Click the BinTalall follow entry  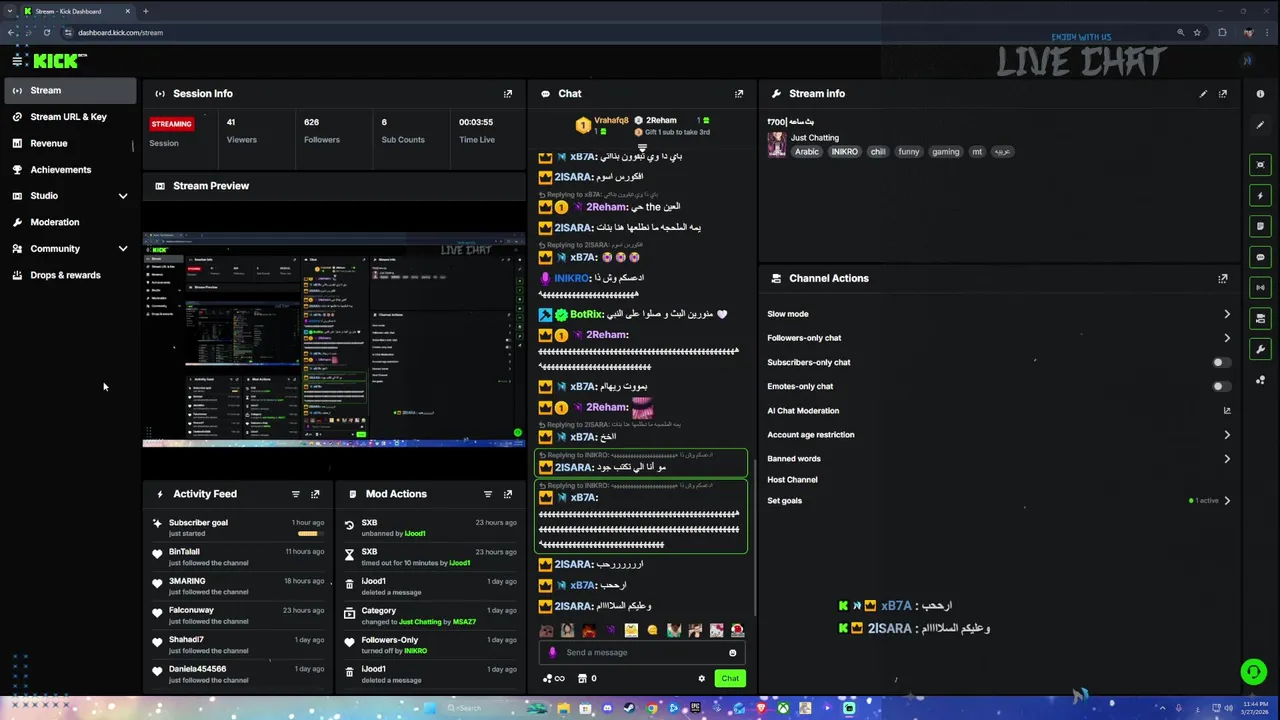point(238,558)
